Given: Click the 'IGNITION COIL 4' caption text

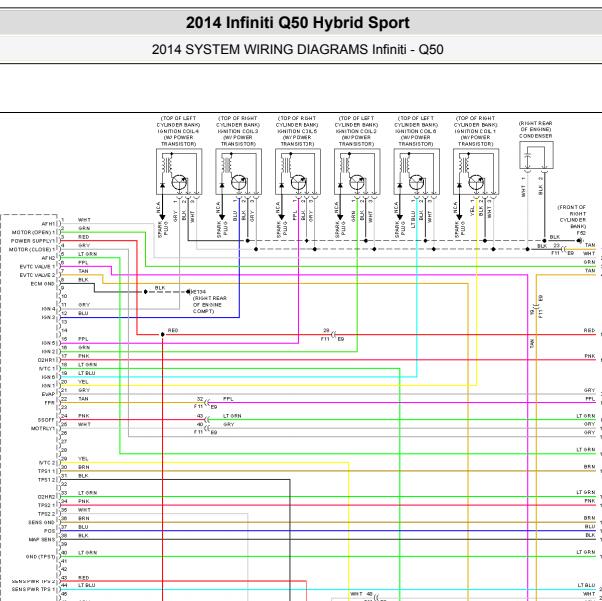Looking at the screenshot, I should coord(179,131).
